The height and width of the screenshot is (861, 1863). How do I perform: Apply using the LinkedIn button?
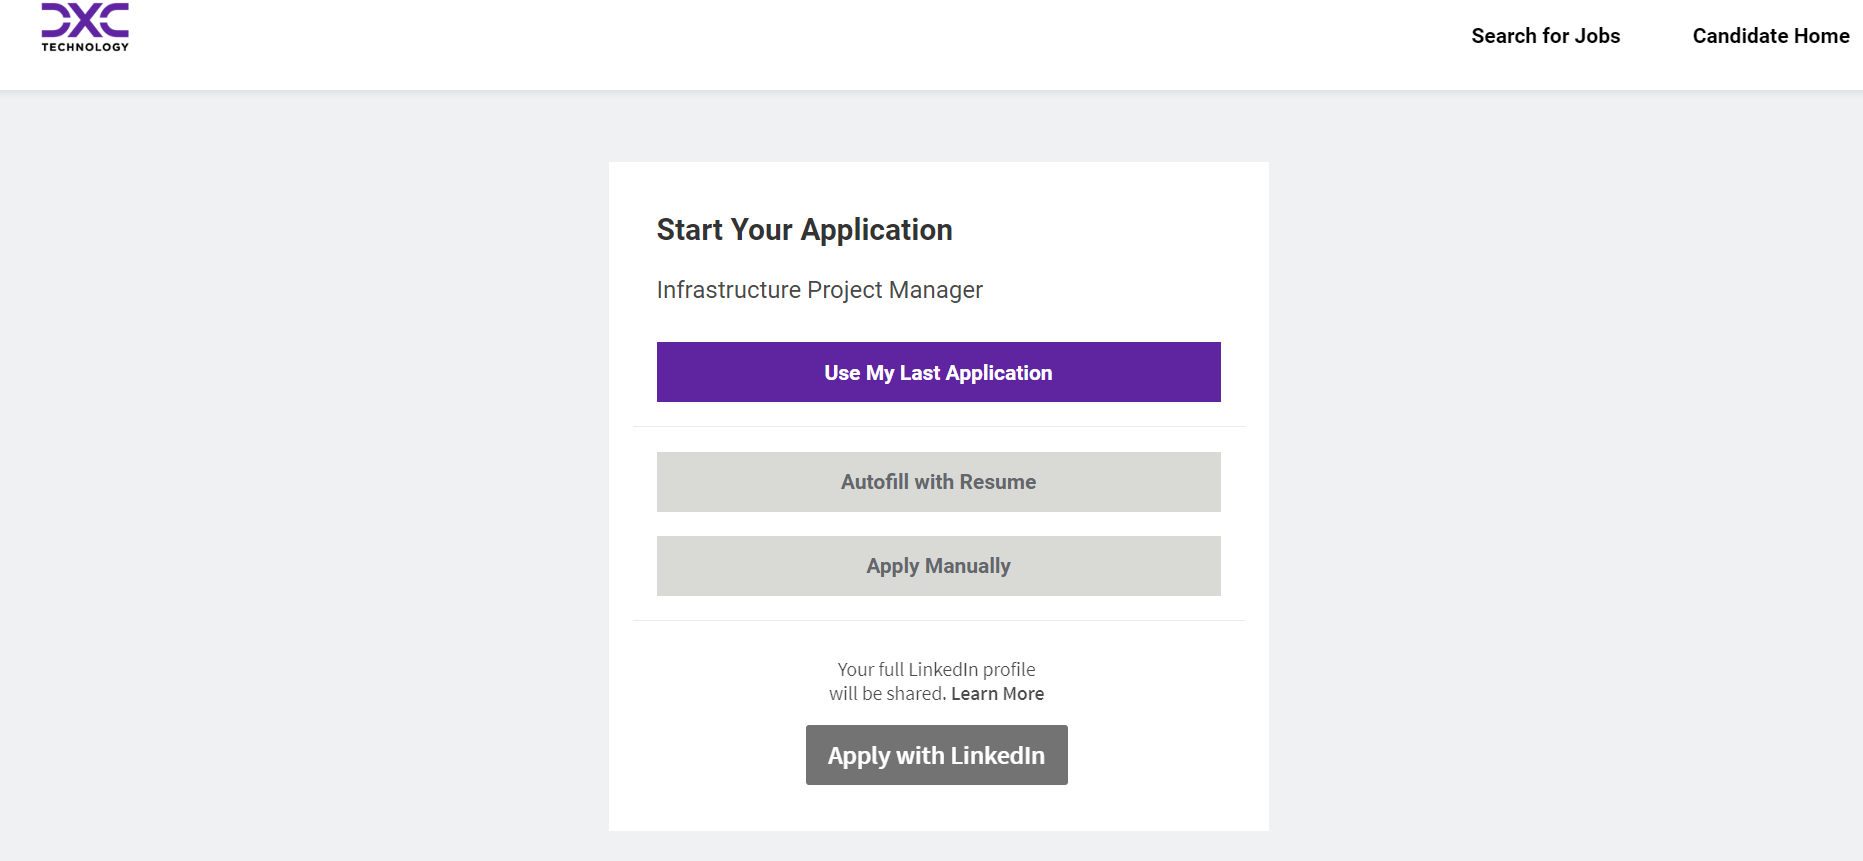[936, 755]
